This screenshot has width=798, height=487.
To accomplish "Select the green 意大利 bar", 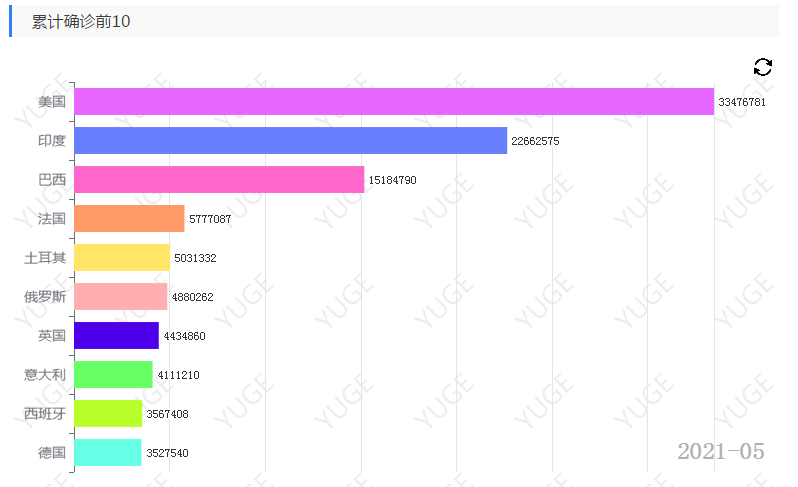I will pyautogui.click(x=113, y=374).
